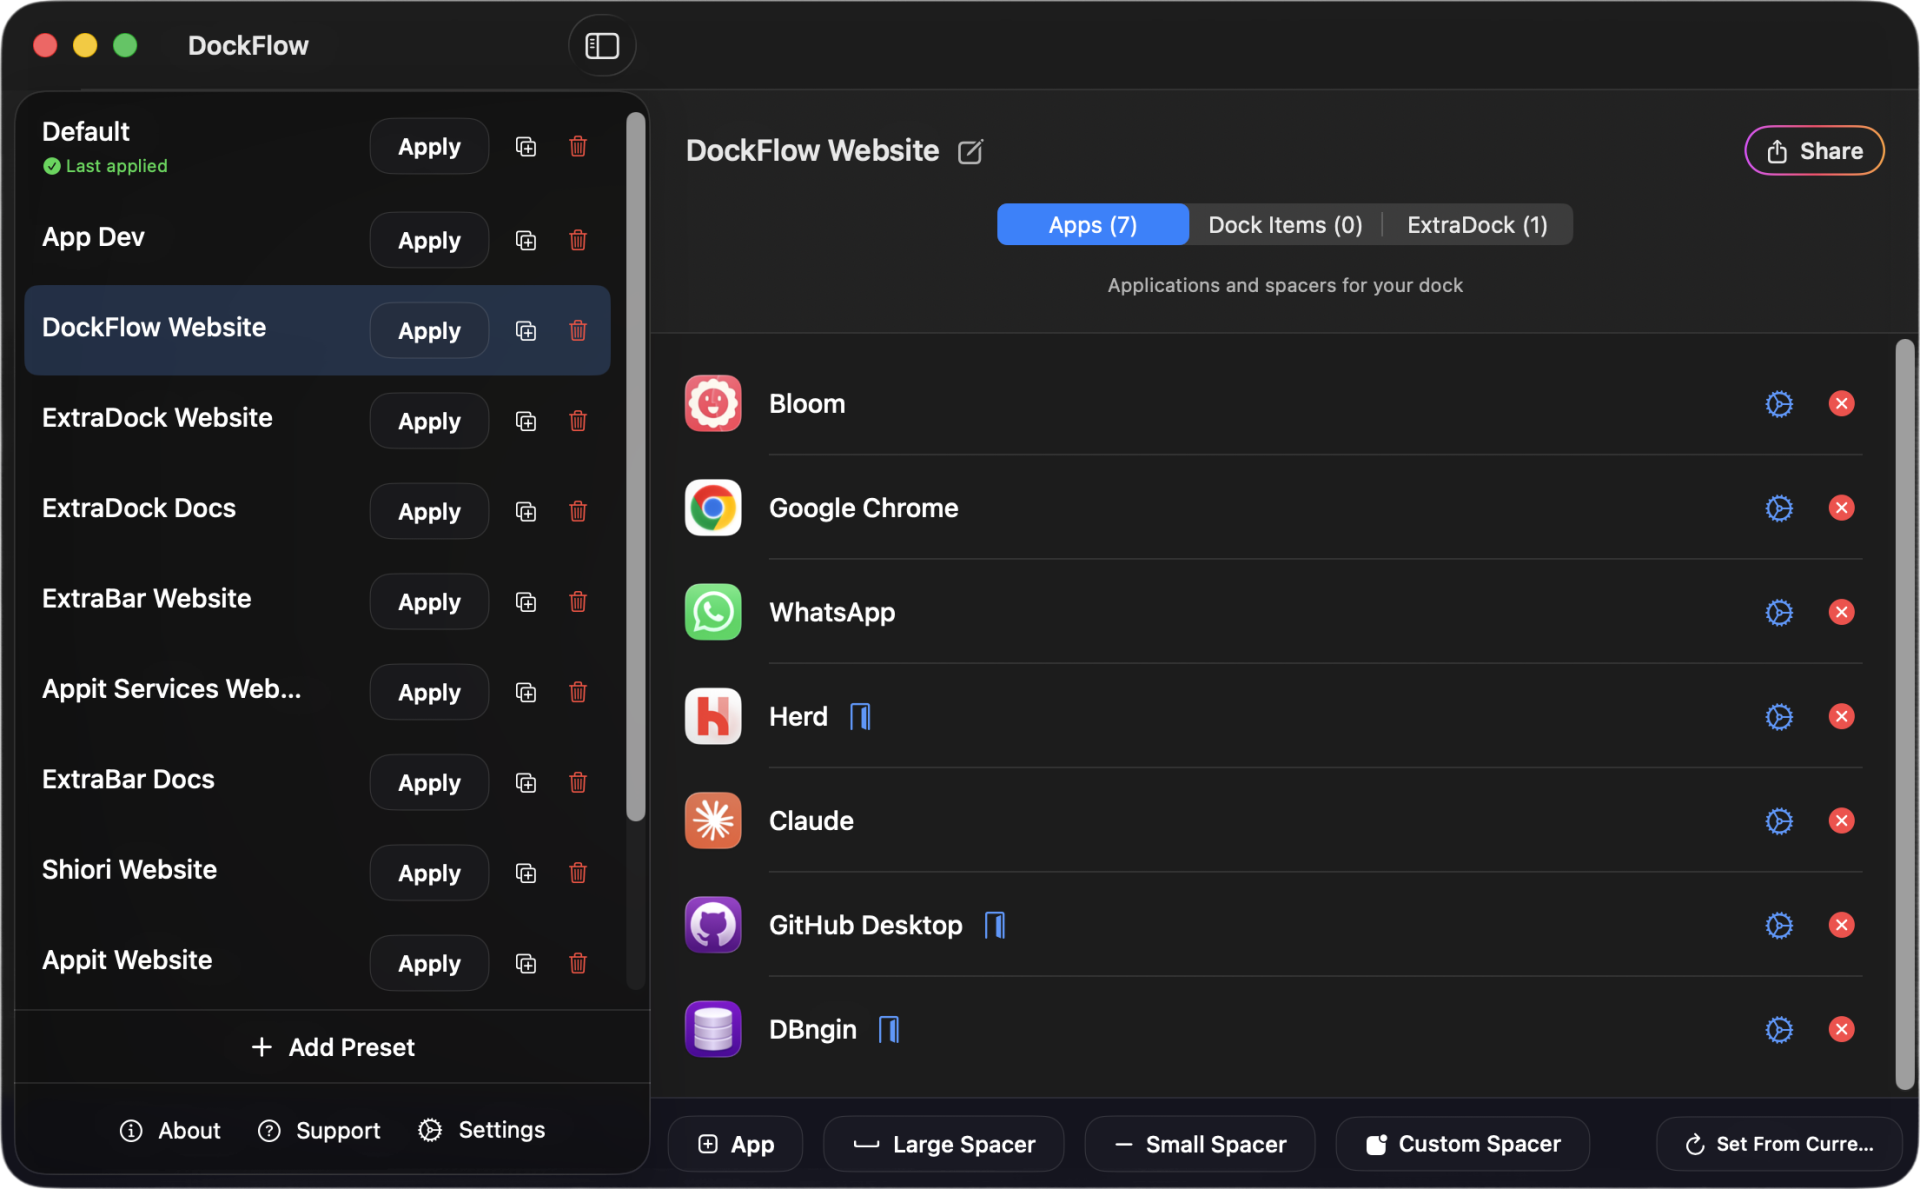Click the Claude app icon
The width and height of the screenshot is (1920, 1189).
tap(713, 821)
